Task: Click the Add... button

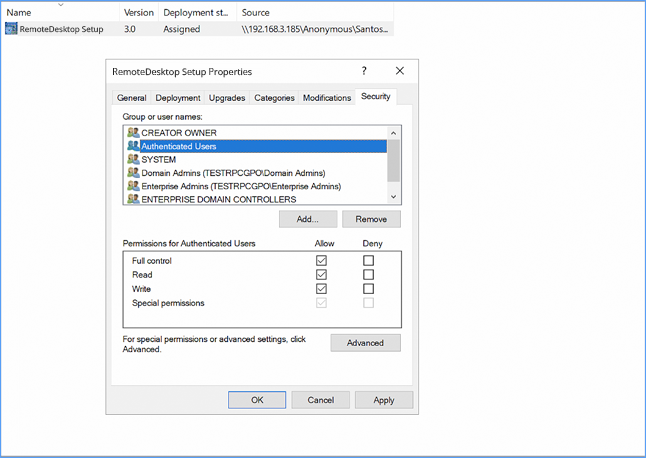Action: [307, 219]
